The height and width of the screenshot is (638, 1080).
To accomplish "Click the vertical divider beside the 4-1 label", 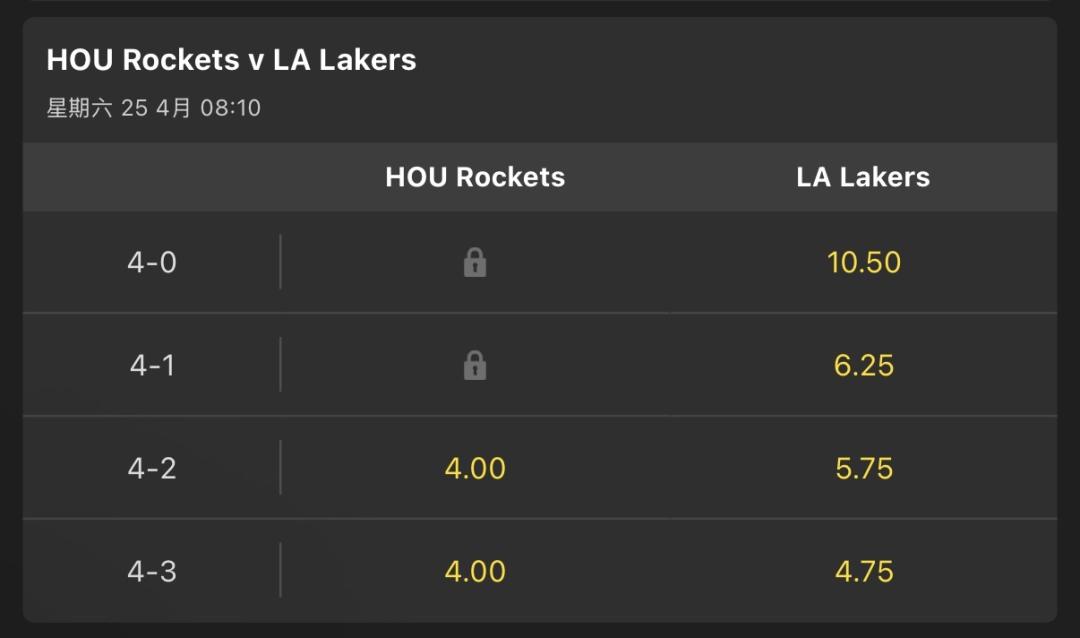I will [x=280, y=365].
